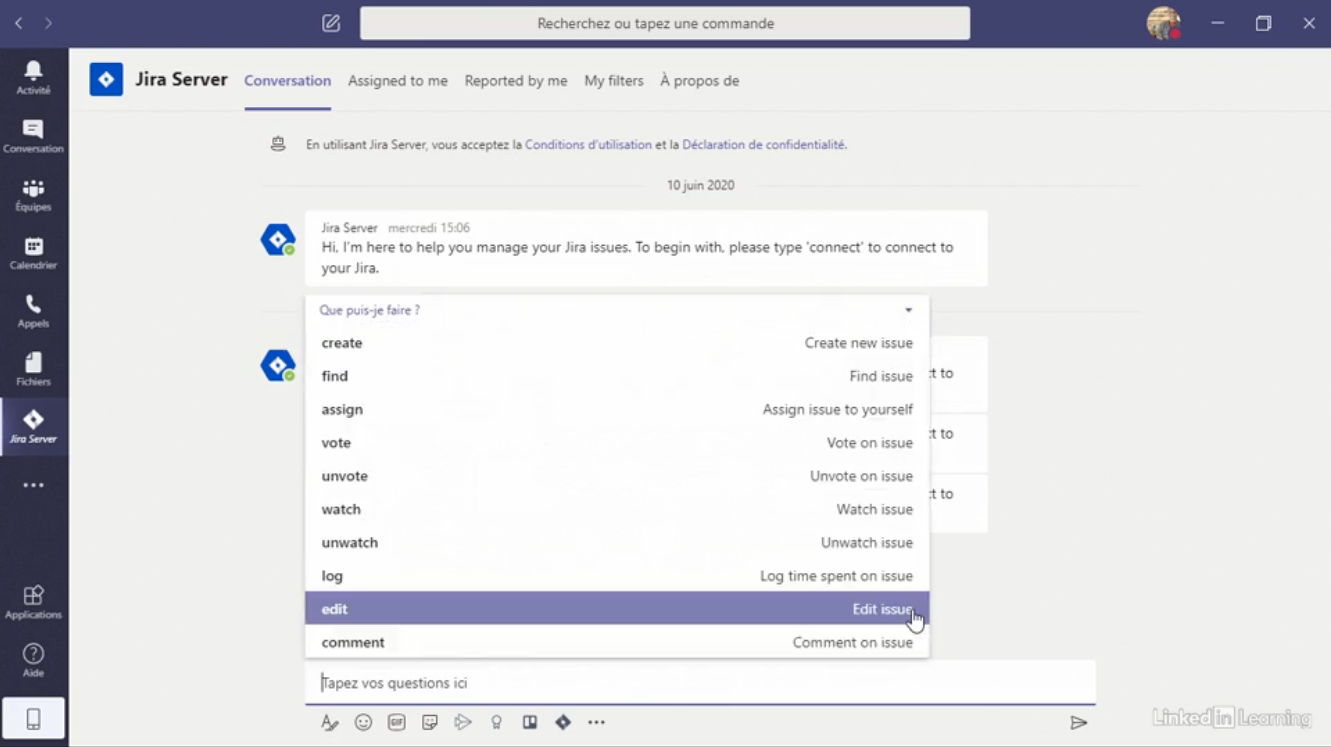Click 'Que puis-je faire ?' header text
This screenshot has width=1331, height=747.
click(x=370, y=310)
